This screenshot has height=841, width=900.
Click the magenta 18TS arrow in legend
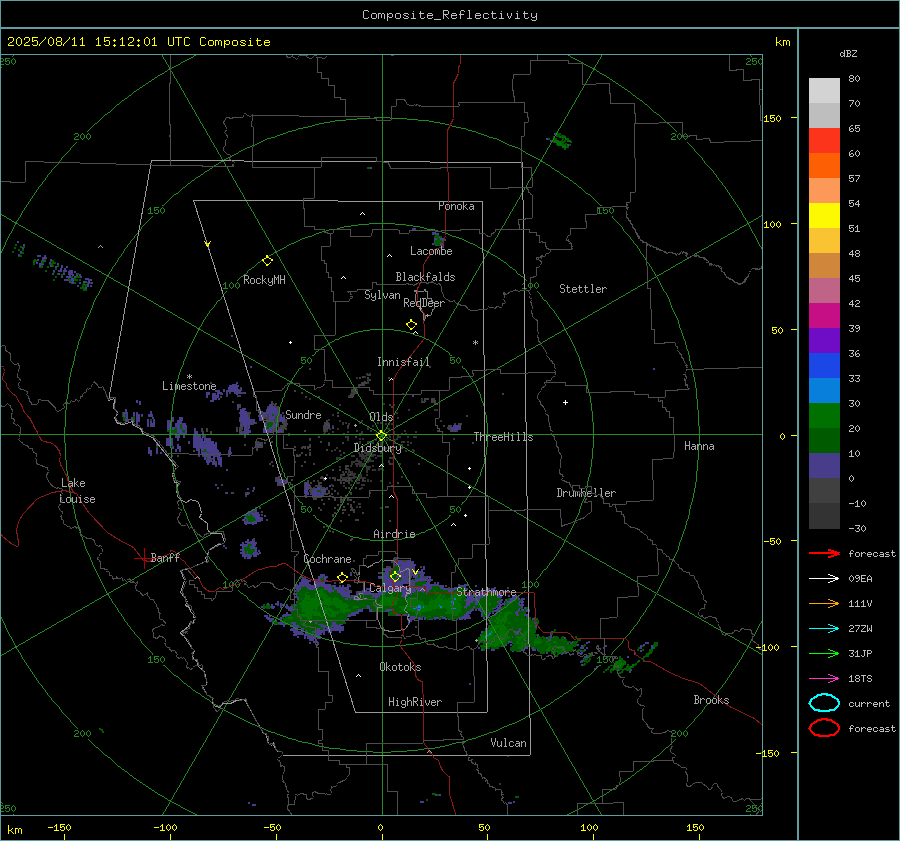click(x=824, y=679)
